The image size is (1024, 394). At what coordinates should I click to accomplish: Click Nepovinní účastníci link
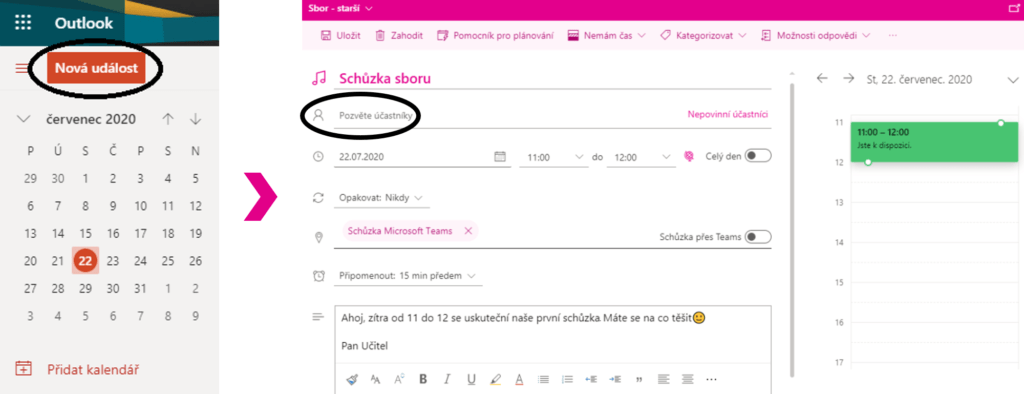click(x=728, y=114)
